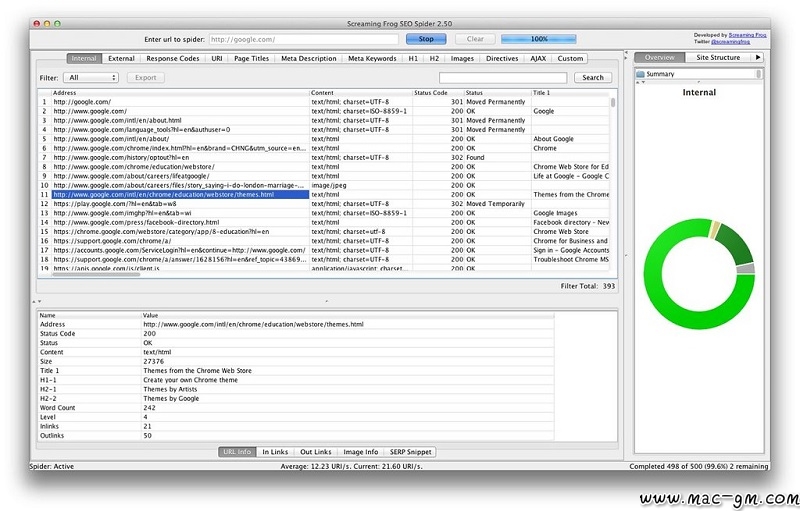Select the Page Titles tab
Image resolution: width=800 pixels, height=511 pixels.
click(252, 59)
